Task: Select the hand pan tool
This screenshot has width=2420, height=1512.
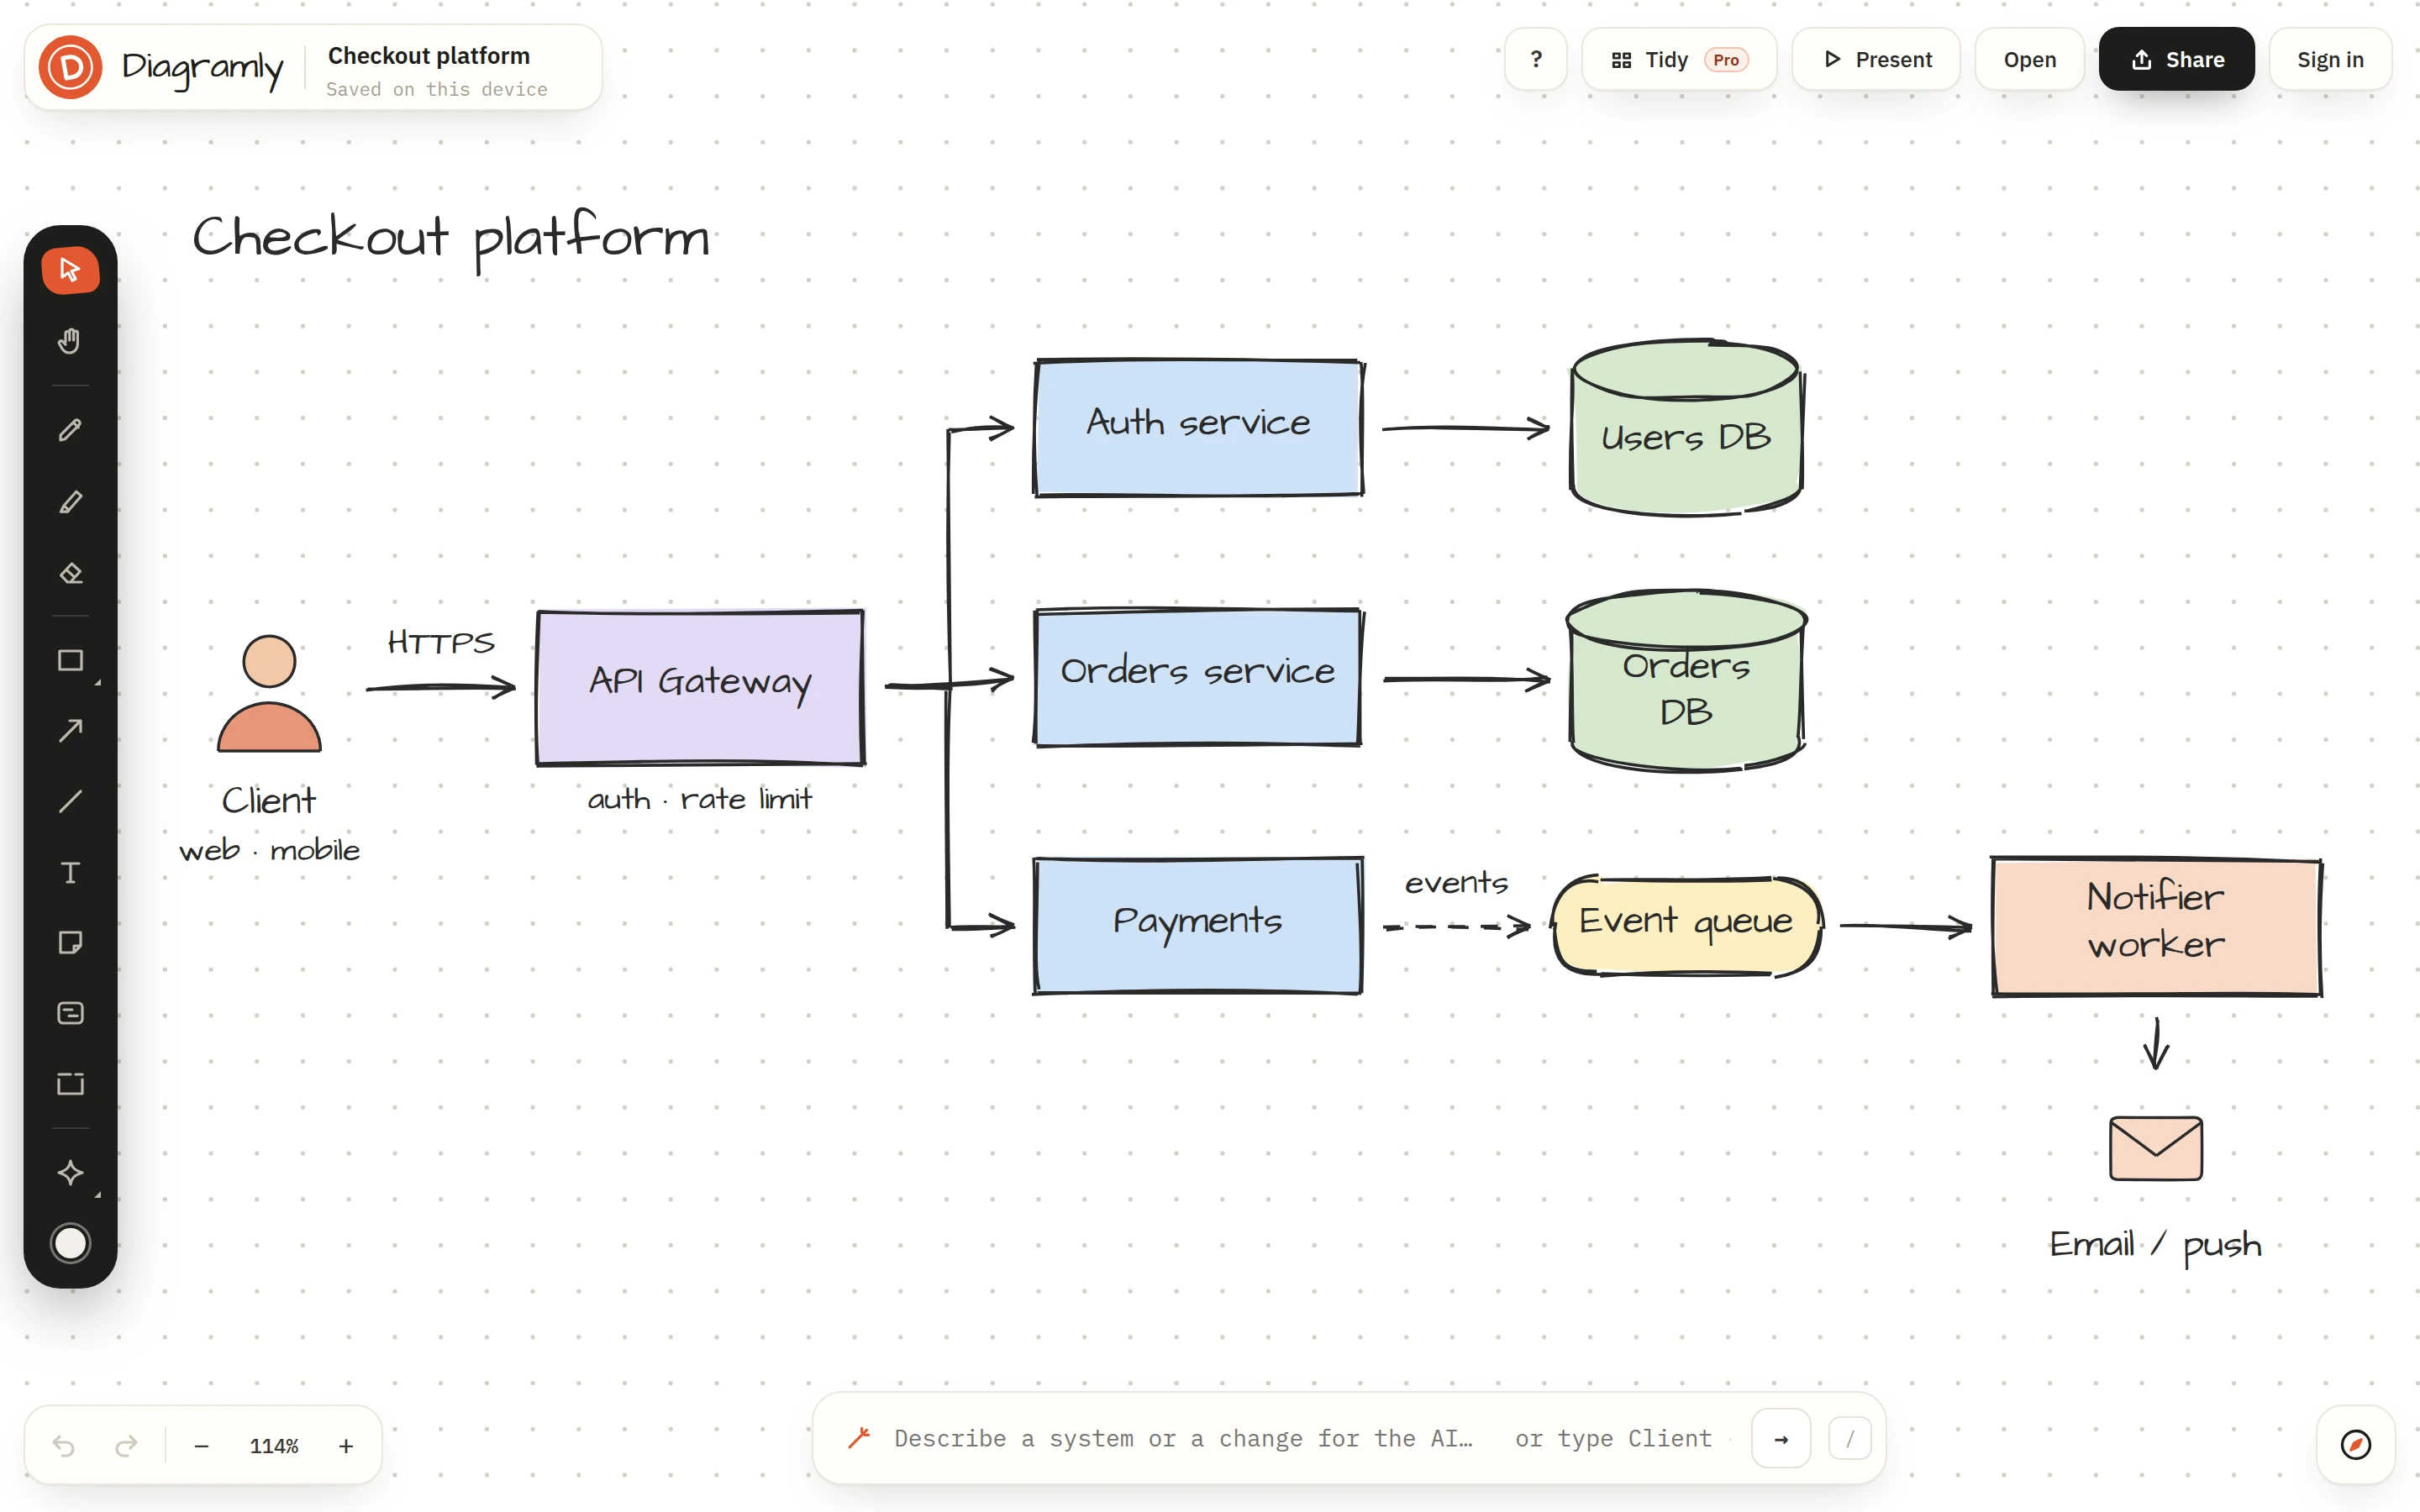Action: (70, 341)
